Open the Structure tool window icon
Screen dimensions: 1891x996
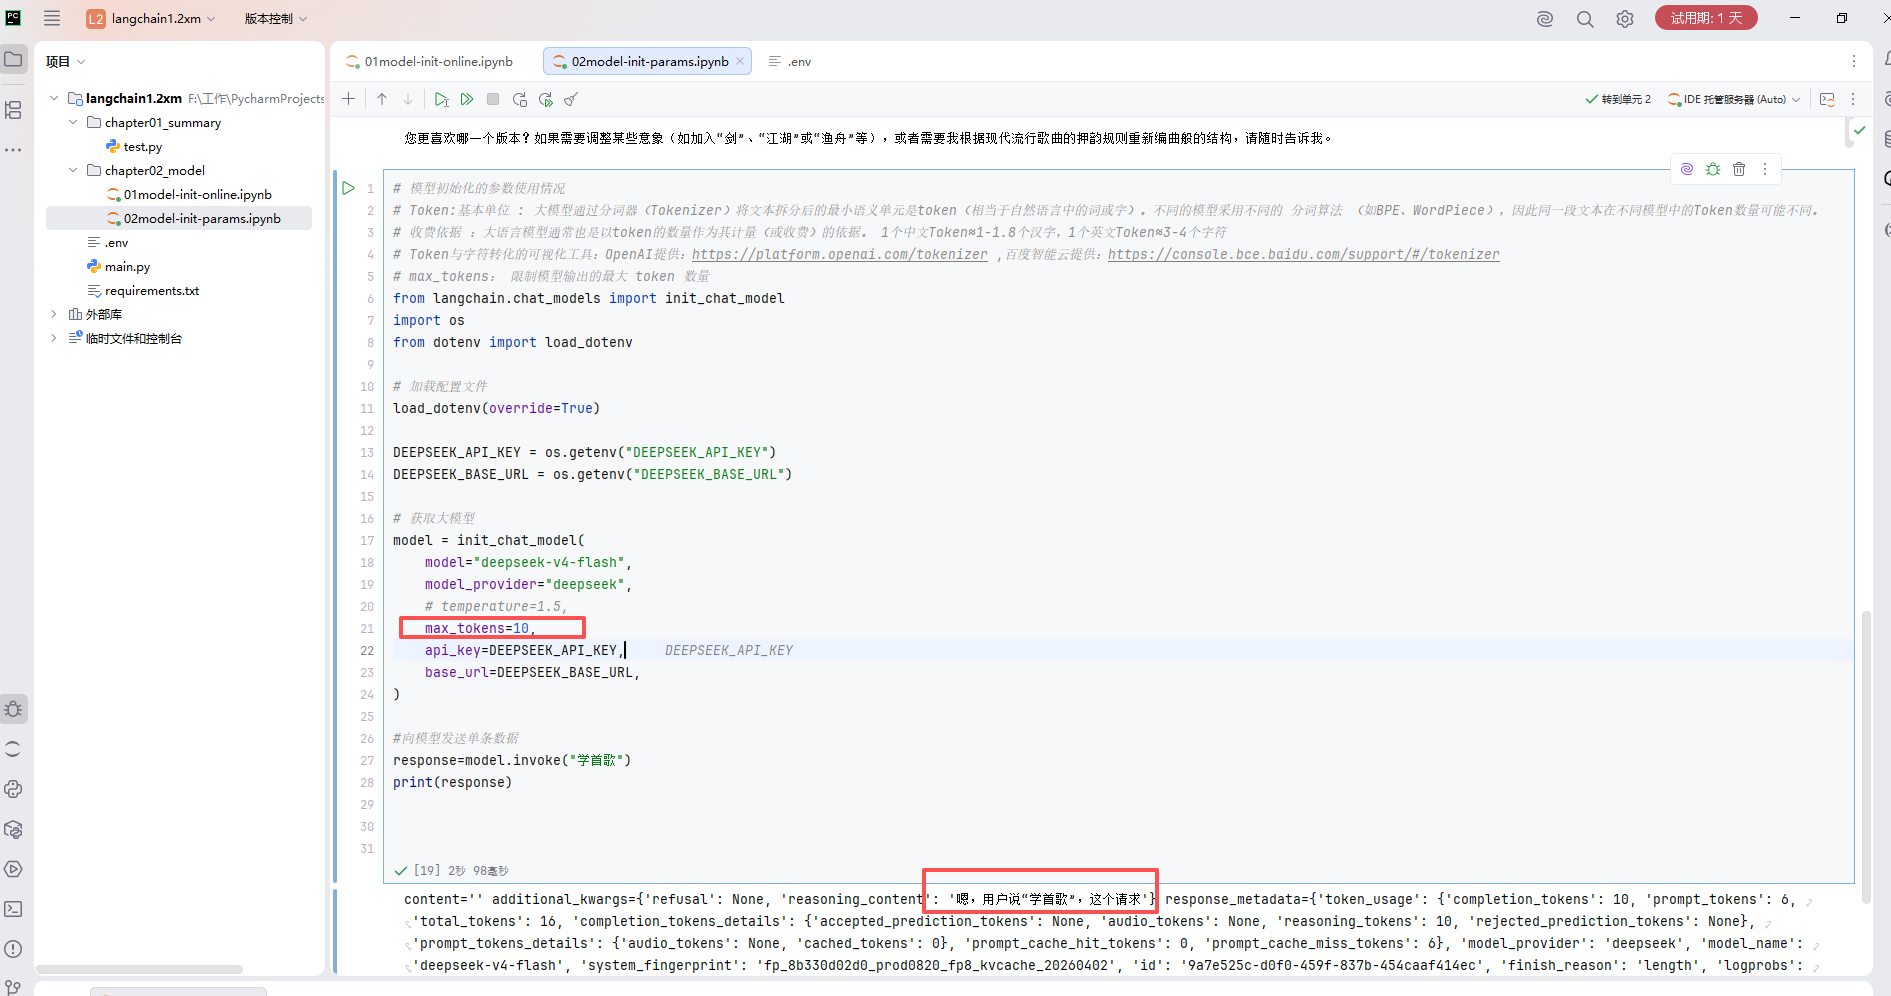[x=14, y=110]
